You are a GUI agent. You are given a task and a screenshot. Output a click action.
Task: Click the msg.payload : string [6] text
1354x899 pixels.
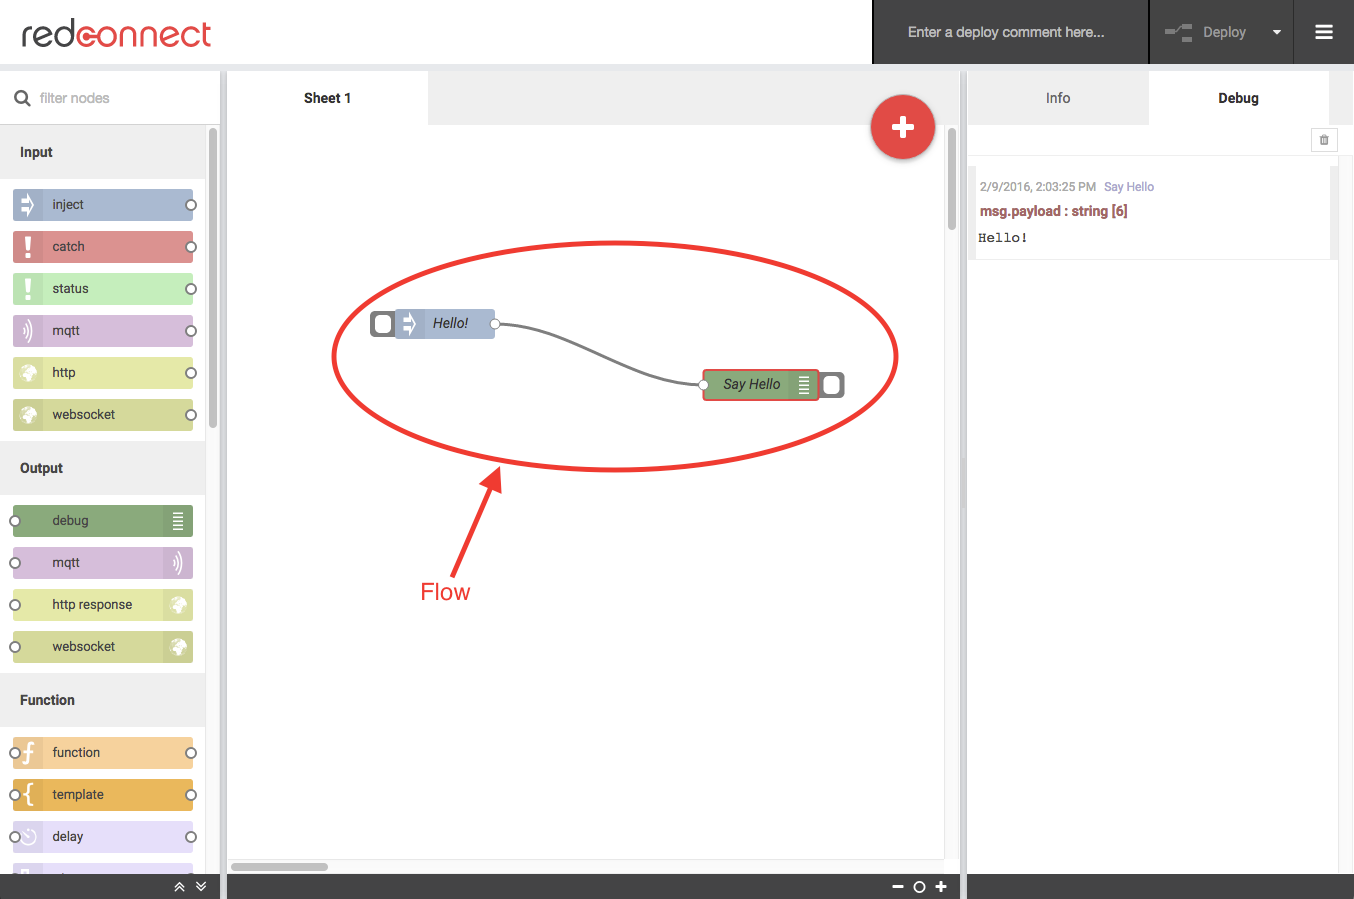1054,211
